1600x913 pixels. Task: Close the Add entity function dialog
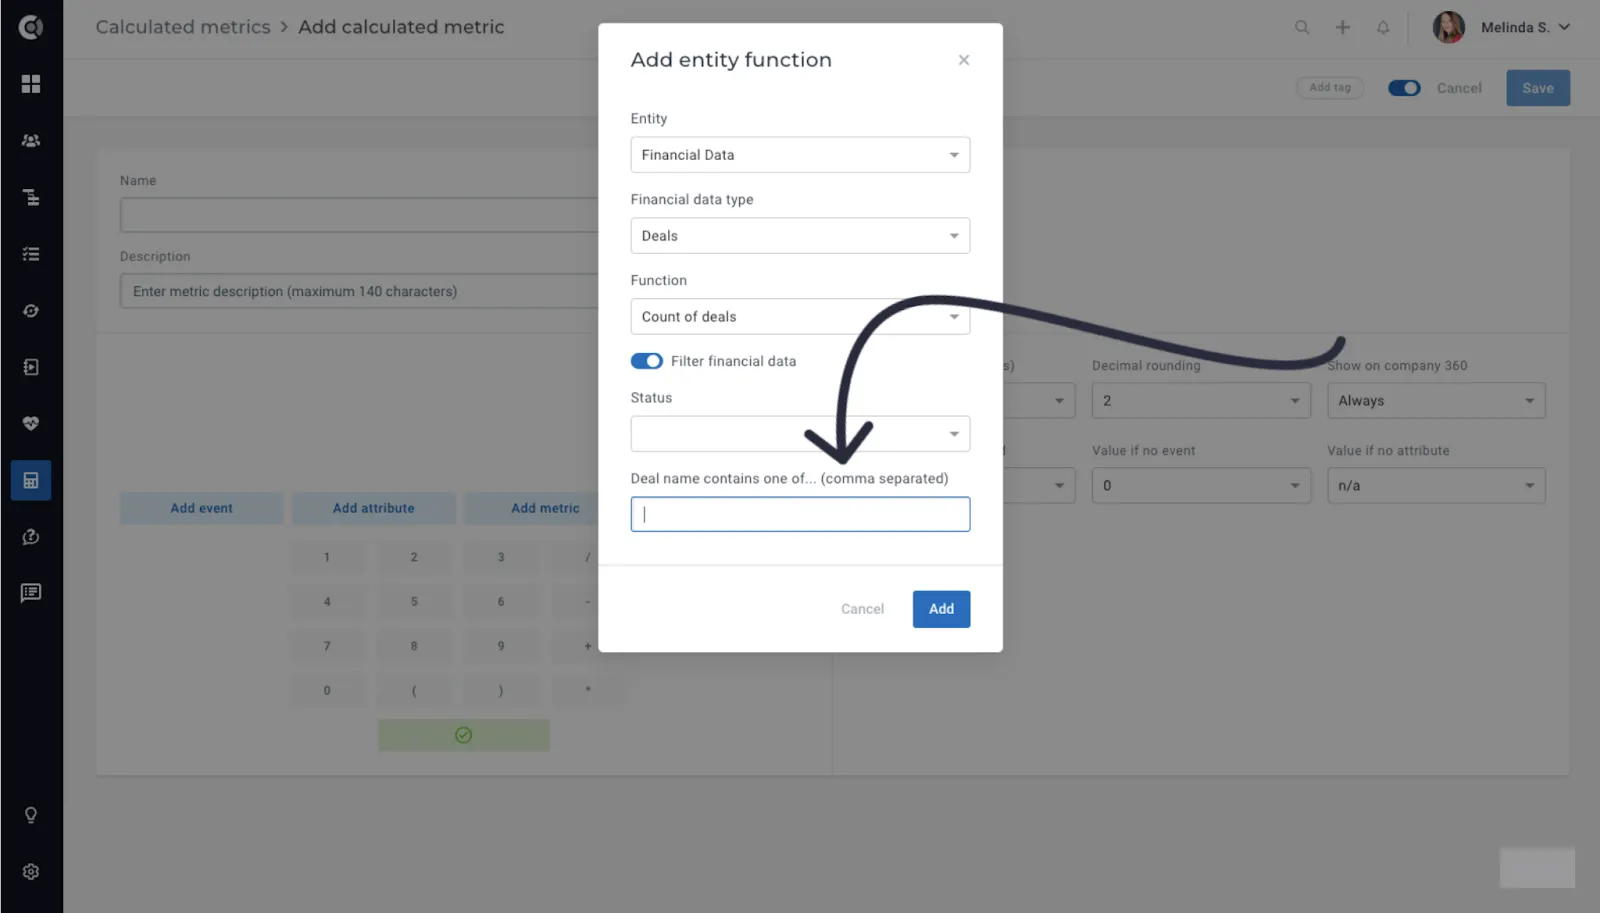coord(964,60)
